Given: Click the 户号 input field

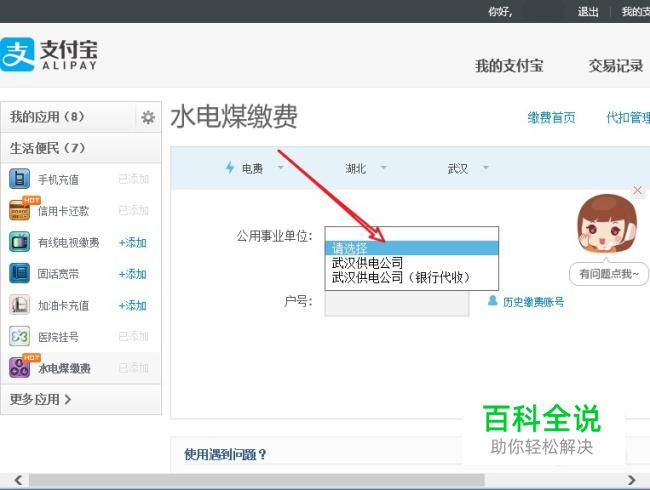Looking at the screenshot, I should [397, 303].
